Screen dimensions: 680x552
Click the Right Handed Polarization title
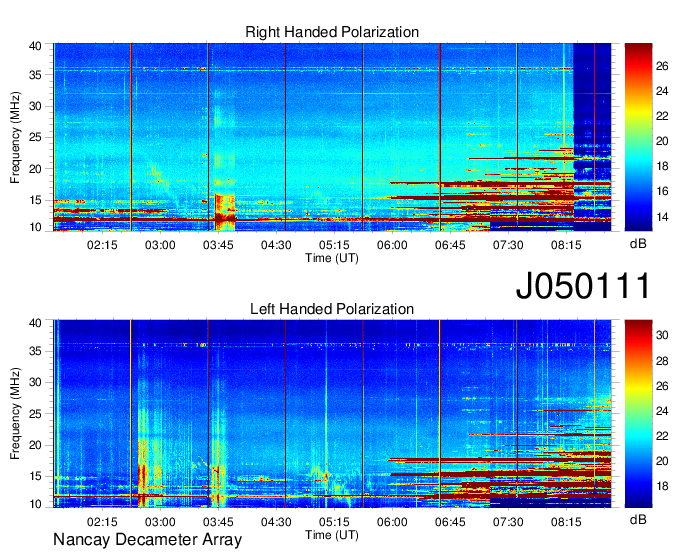(332, 32)
